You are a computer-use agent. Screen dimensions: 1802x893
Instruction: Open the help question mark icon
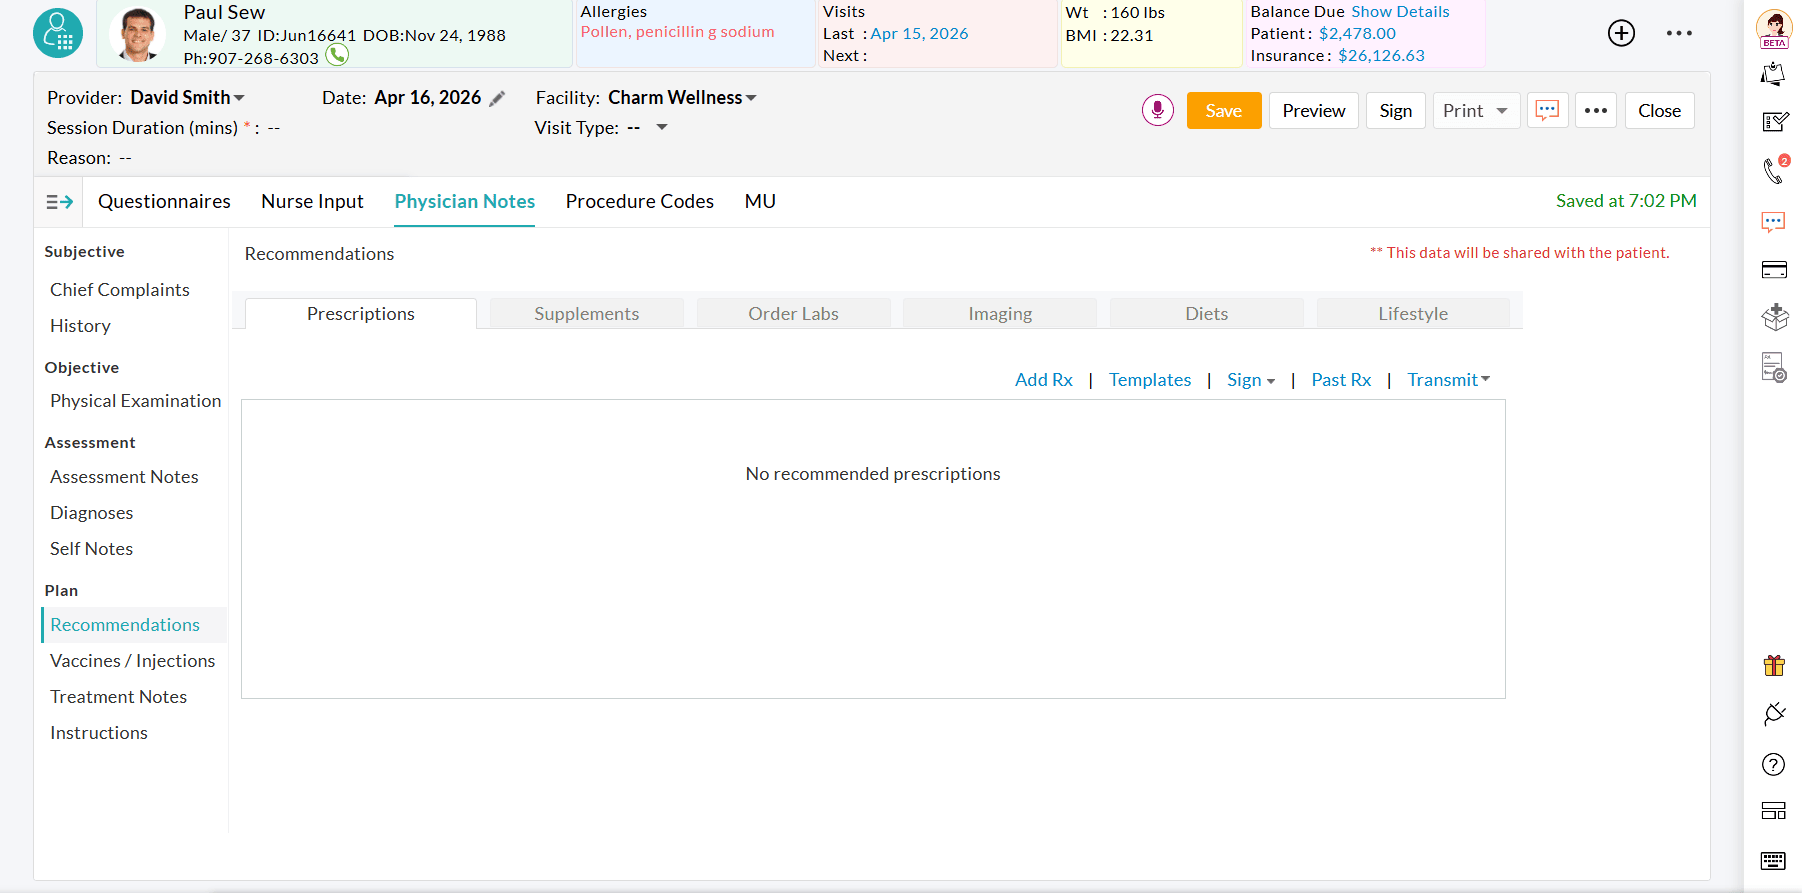(1773, 765)
